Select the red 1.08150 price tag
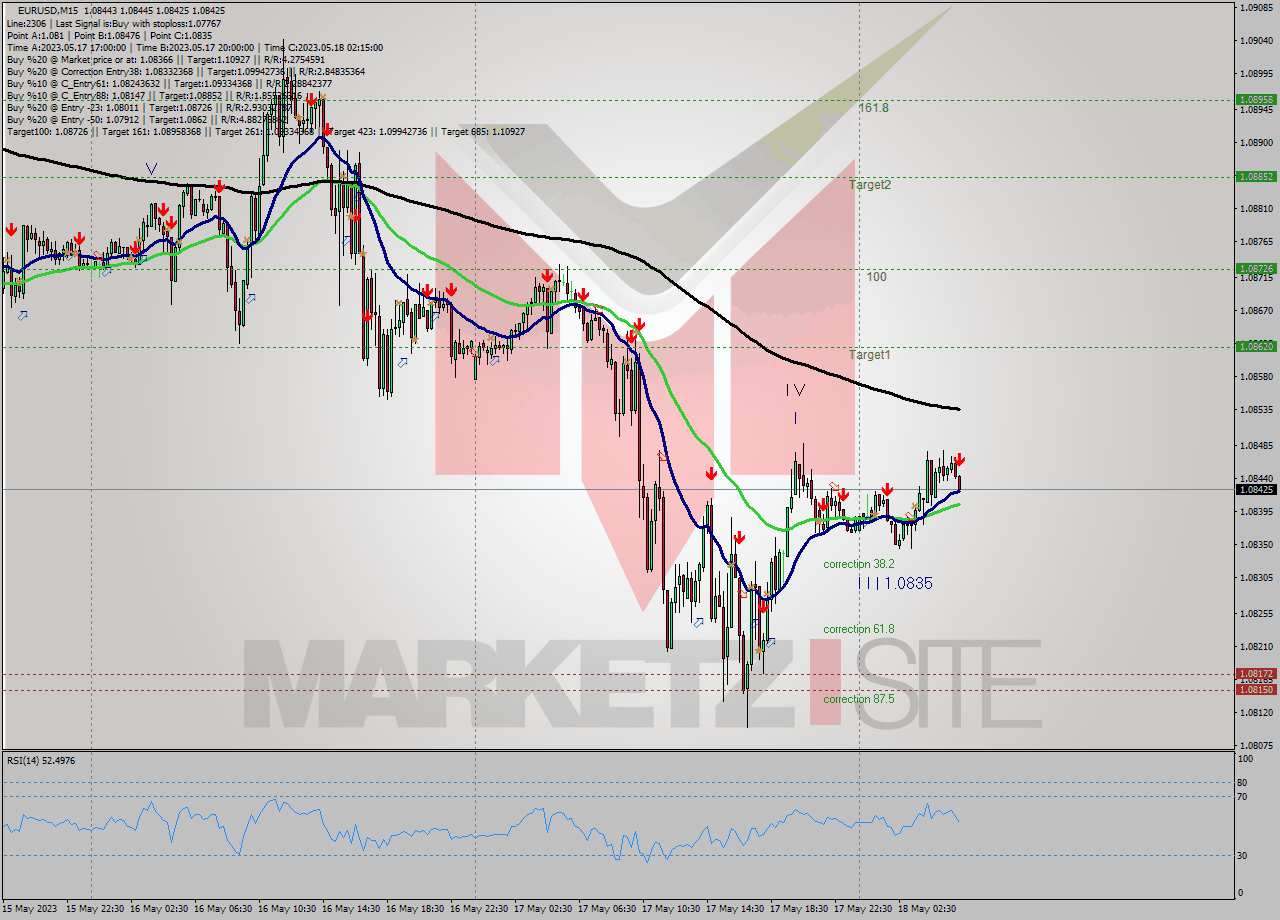 (1255, 689)
